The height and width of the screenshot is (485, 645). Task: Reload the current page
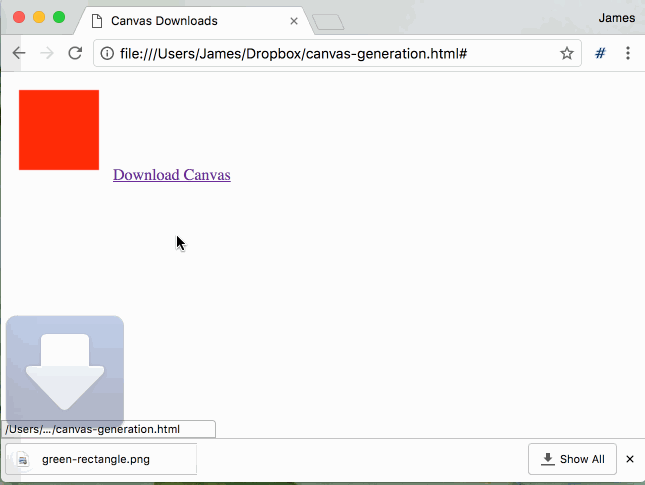74,53
